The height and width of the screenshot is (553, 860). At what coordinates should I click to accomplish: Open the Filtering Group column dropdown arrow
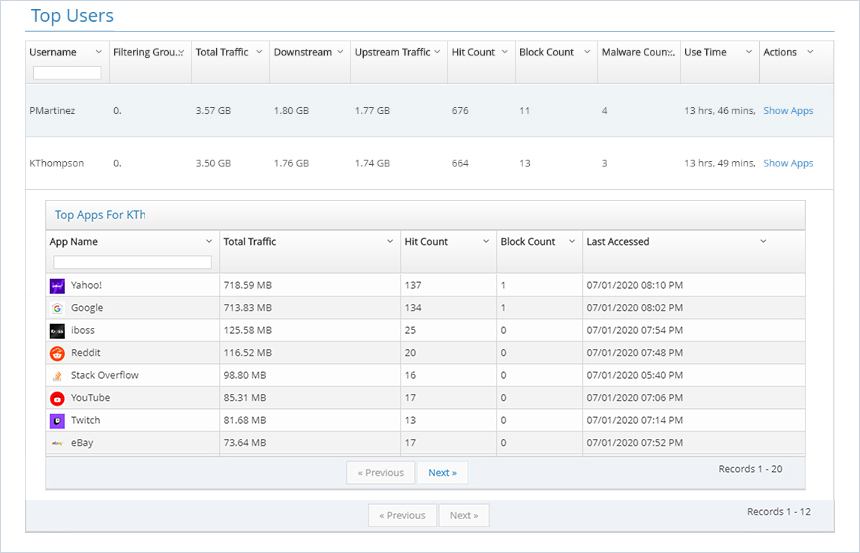click(x=181, y=52)
